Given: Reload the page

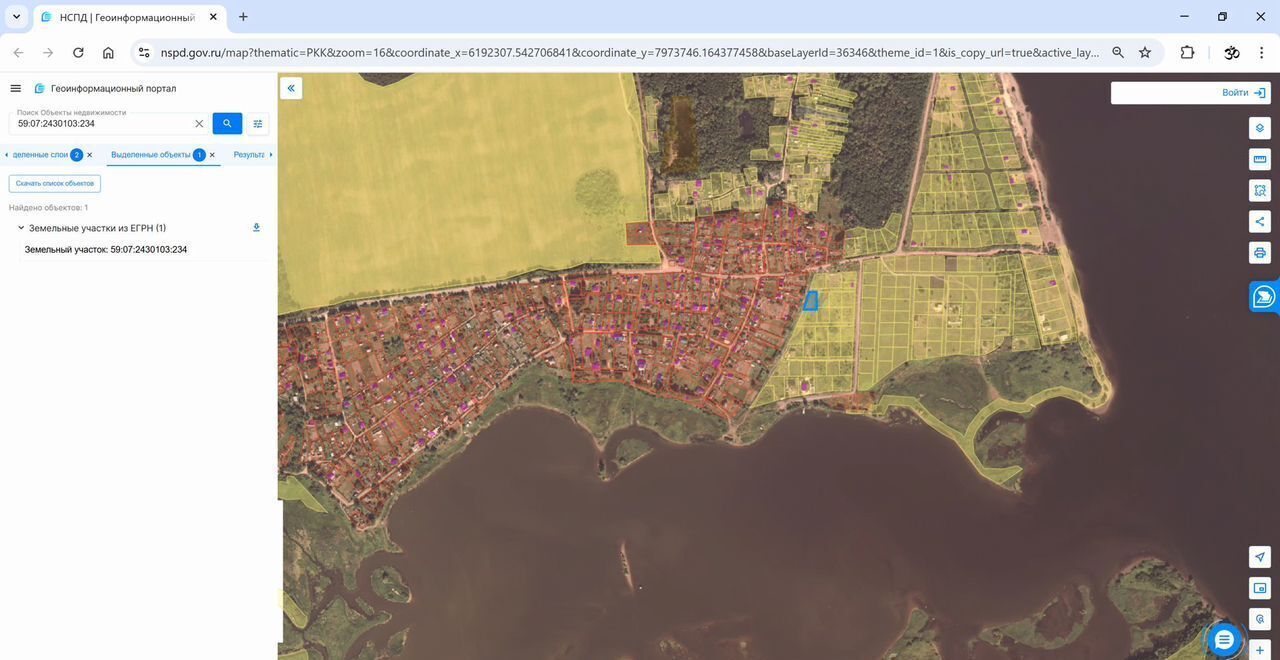Looking at the screenshot, I should tap(78, 53).
